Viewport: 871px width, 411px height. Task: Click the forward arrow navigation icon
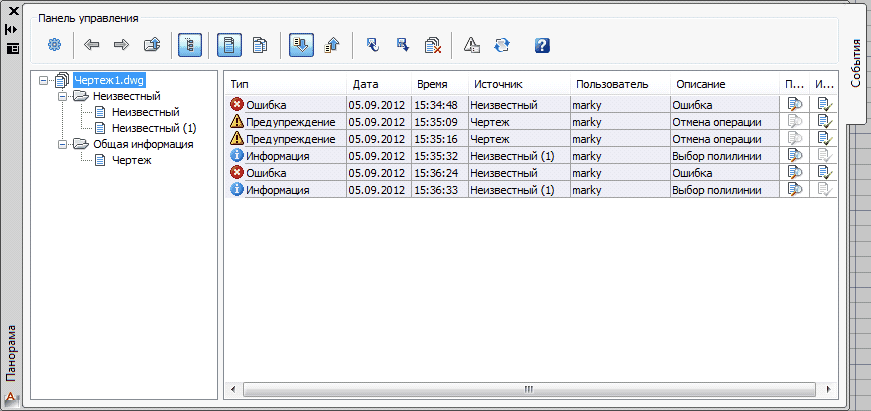pos(121,45)
